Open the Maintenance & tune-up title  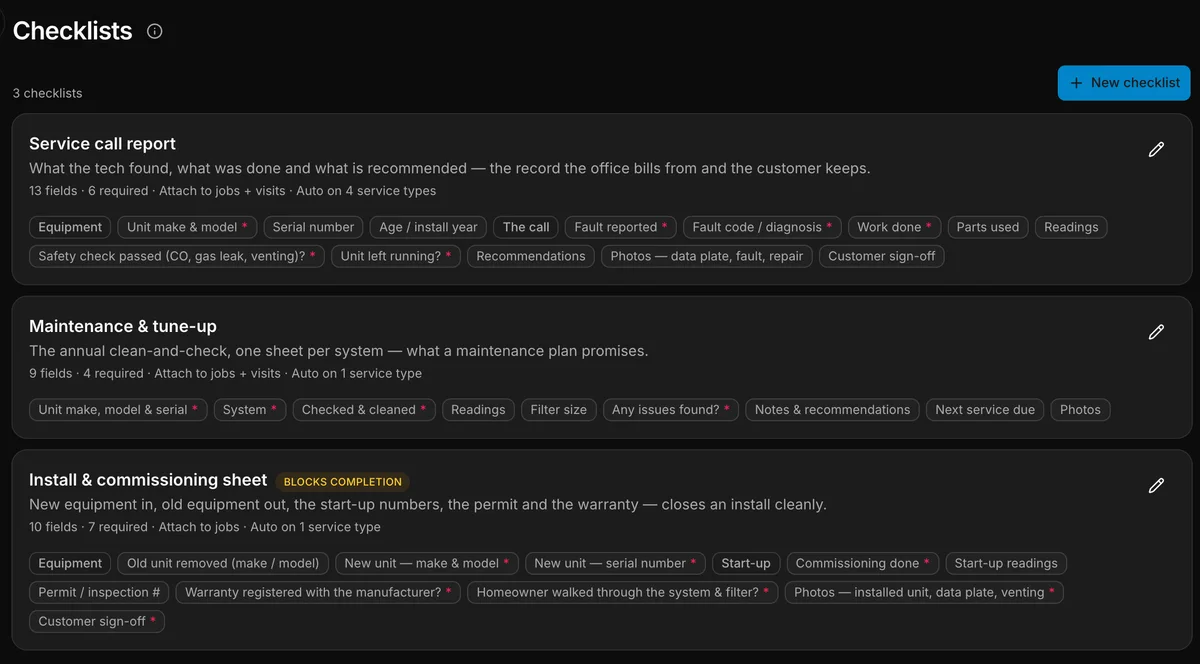pos(123,326)
